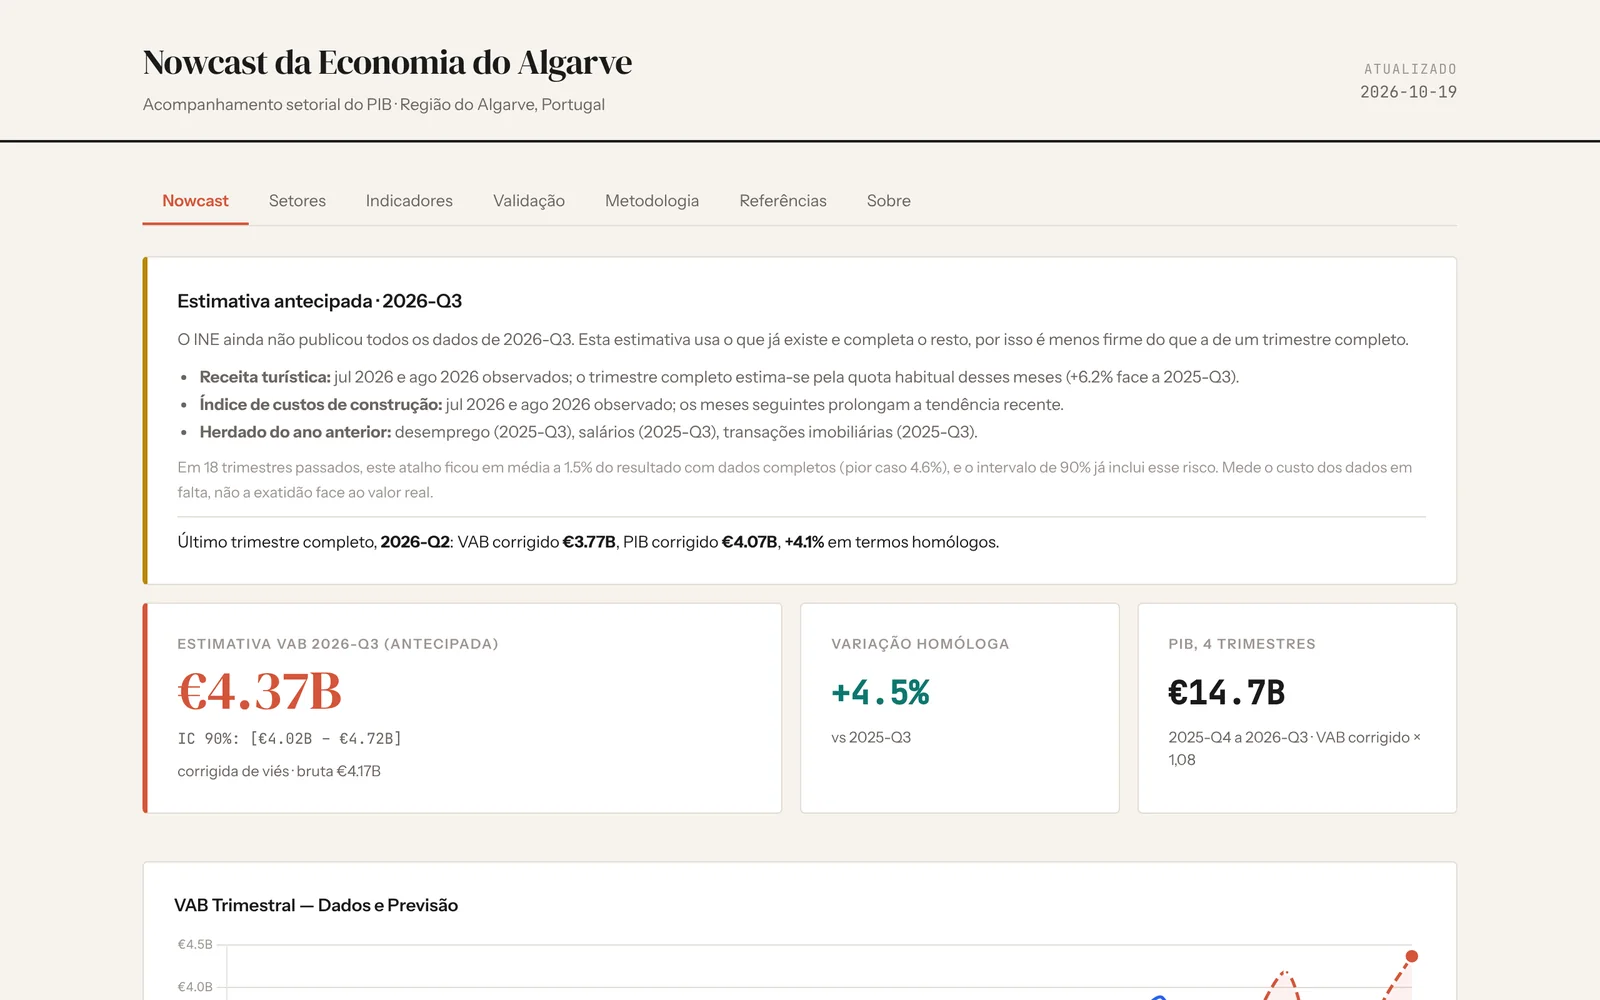This screenshot has width=1600, height=1000.
Task: Click the Nowcast da Economia do Algarve title
Action: point(387,62)
